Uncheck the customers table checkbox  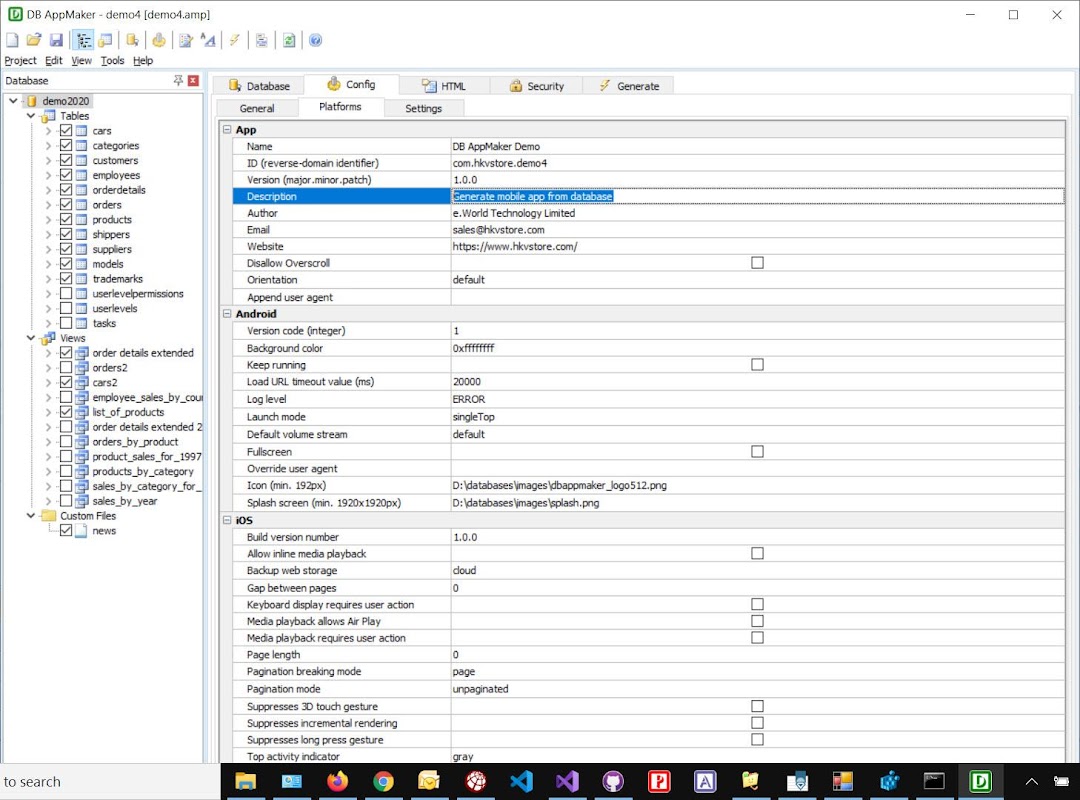pyautogui.click(x=66, y=160)
